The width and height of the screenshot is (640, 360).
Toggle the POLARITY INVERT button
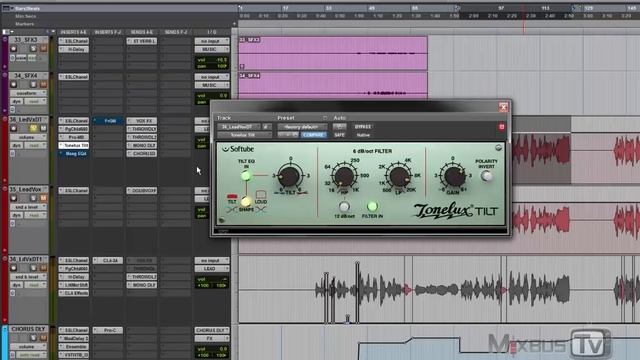coord(486,176)
